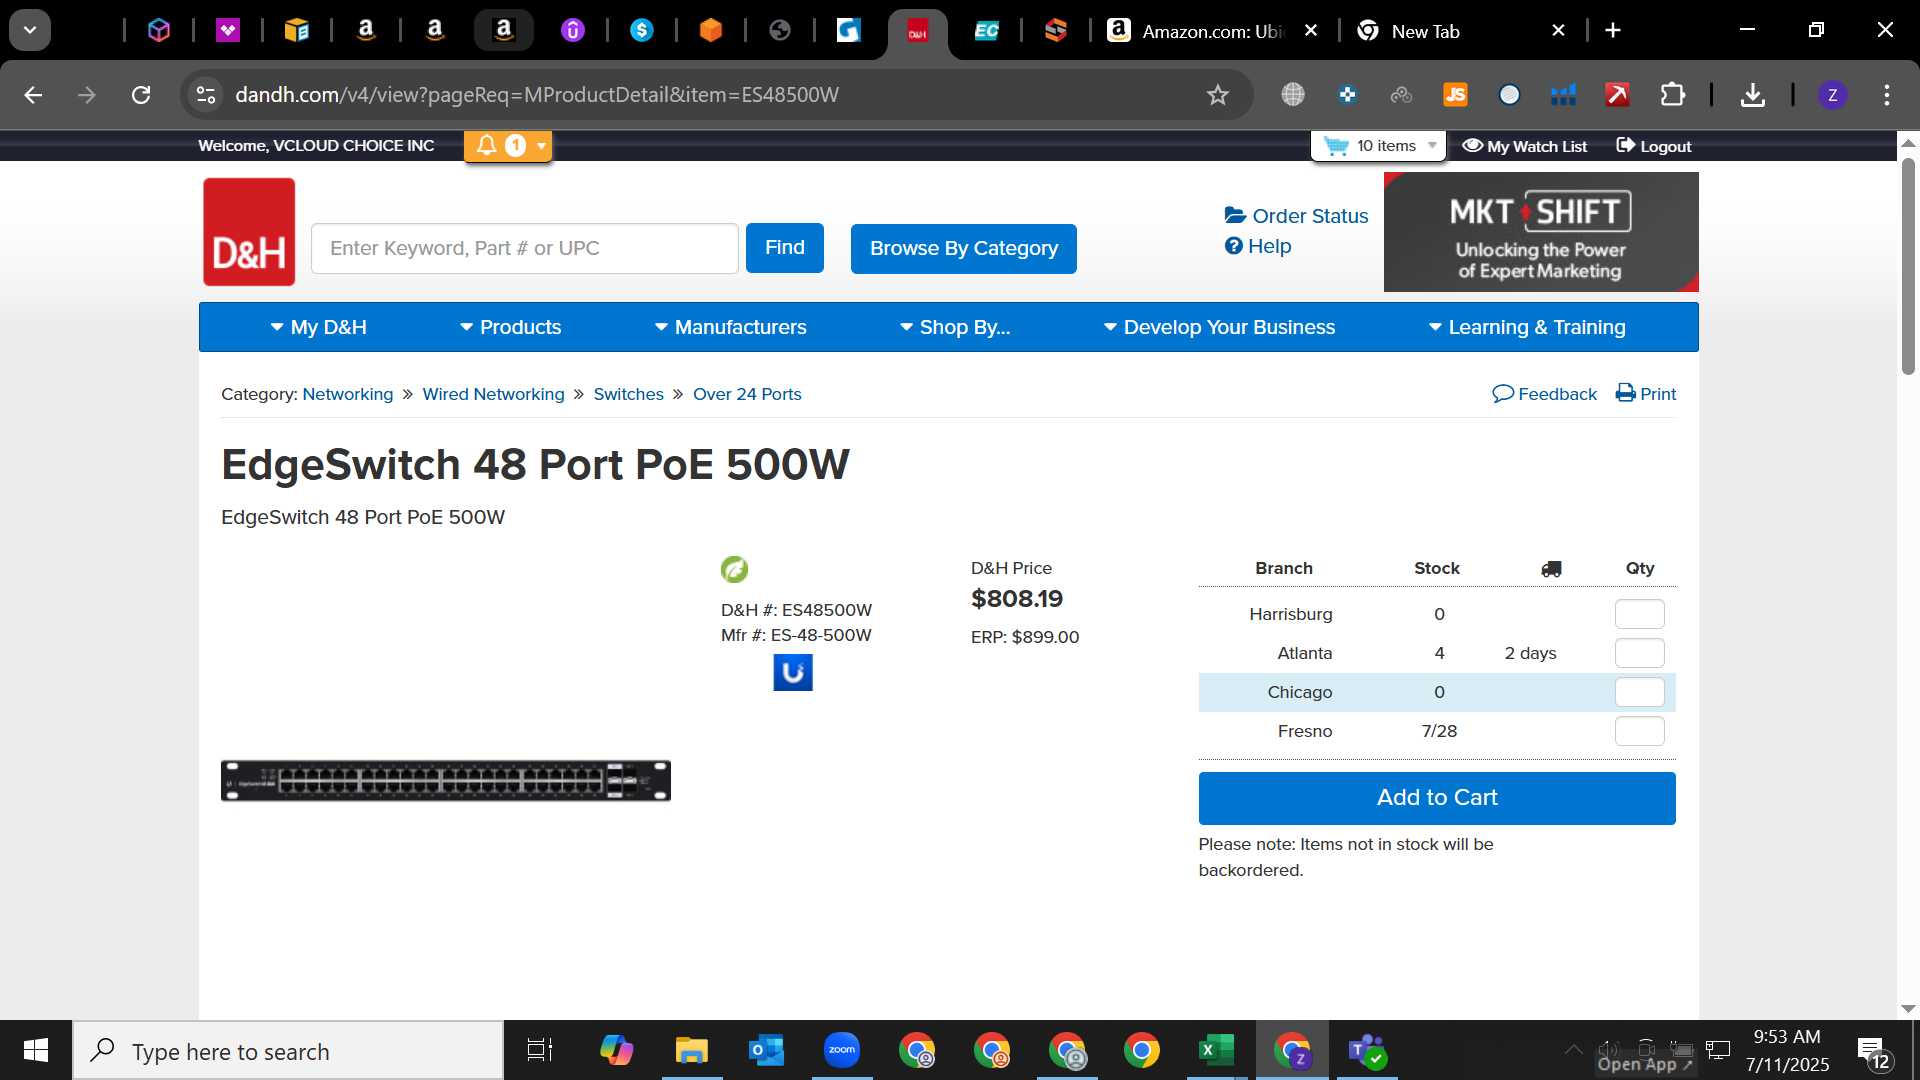The image size is (1920, 1080).
Task: Open the EdgeSwitch product image
Action: pos(446,781)
